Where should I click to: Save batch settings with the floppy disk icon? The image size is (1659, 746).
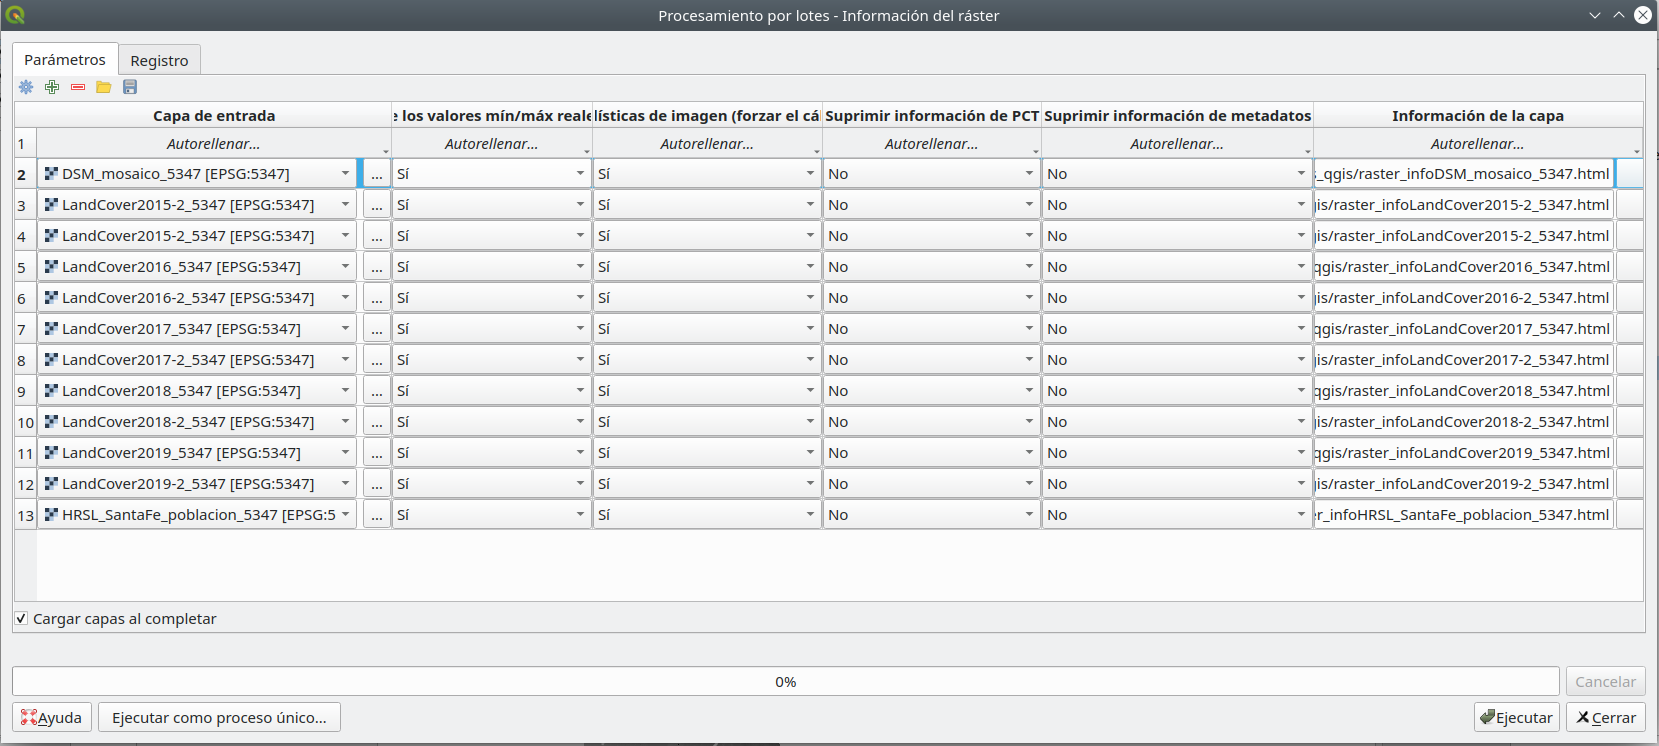130,87
